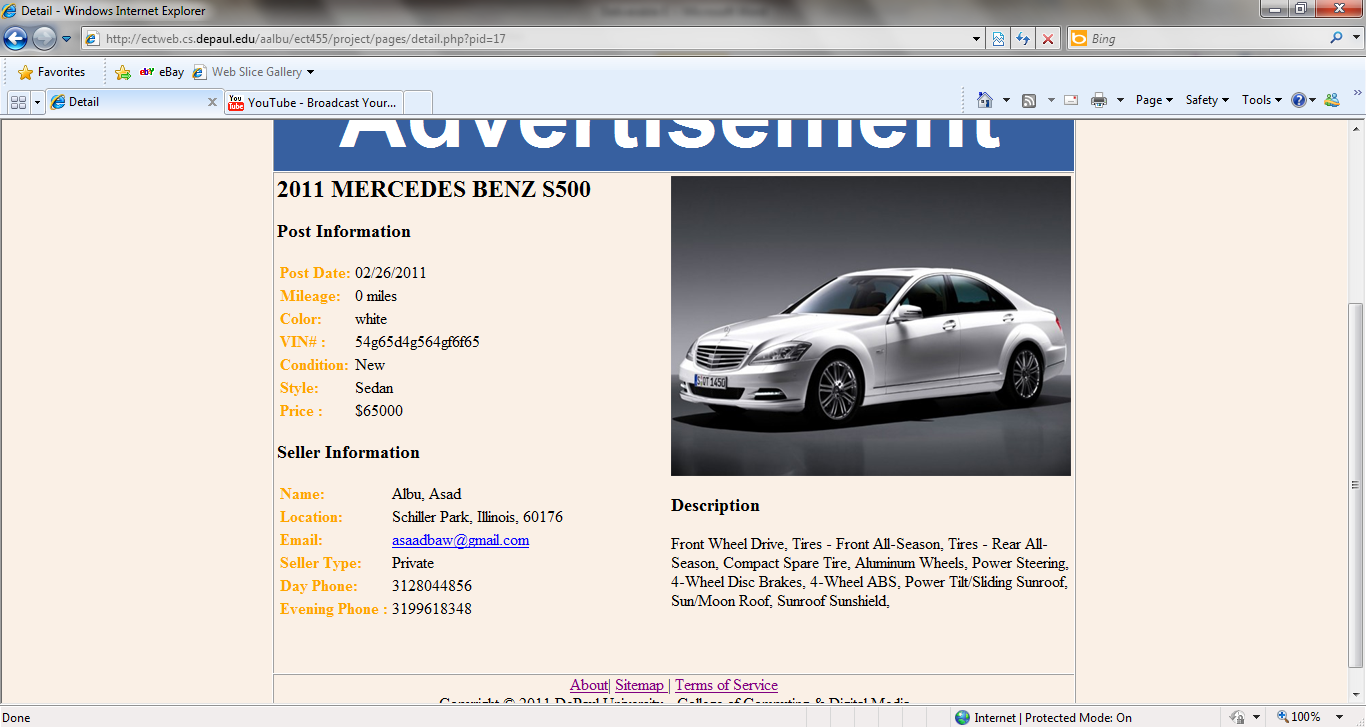The image size is (1366, 728).
Task: Click the price value $65000
Action: tap(379, 411)
